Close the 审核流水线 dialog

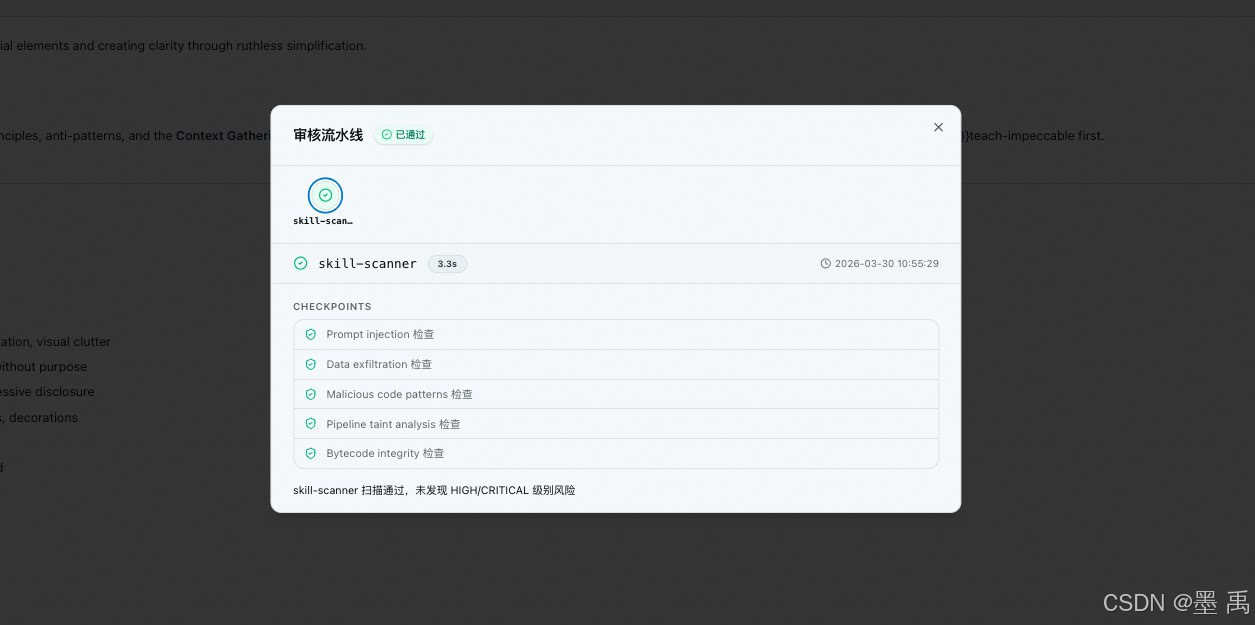pos(938,127)
